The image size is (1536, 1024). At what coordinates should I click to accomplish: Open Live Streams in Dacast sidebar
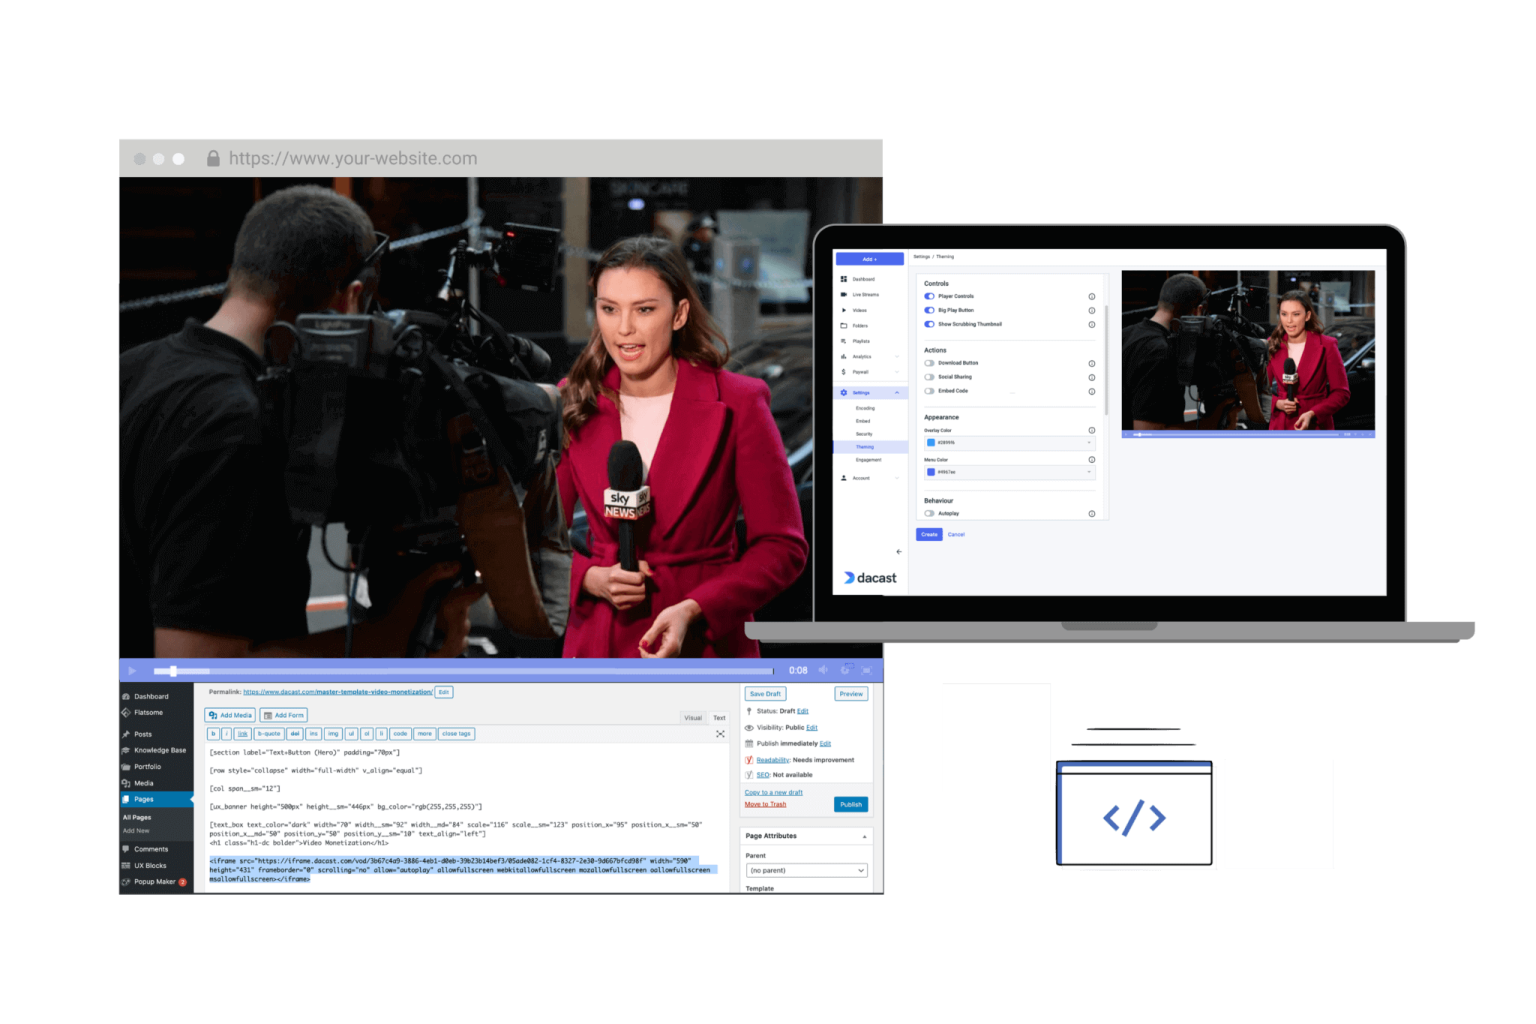(x=865, y=295)
